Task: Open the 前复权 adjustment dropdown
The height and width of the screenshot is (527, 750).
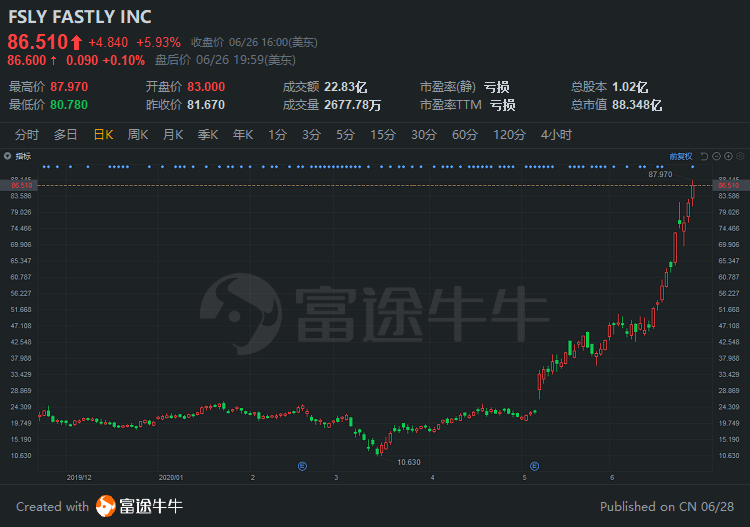Action: tap(681, 156)
